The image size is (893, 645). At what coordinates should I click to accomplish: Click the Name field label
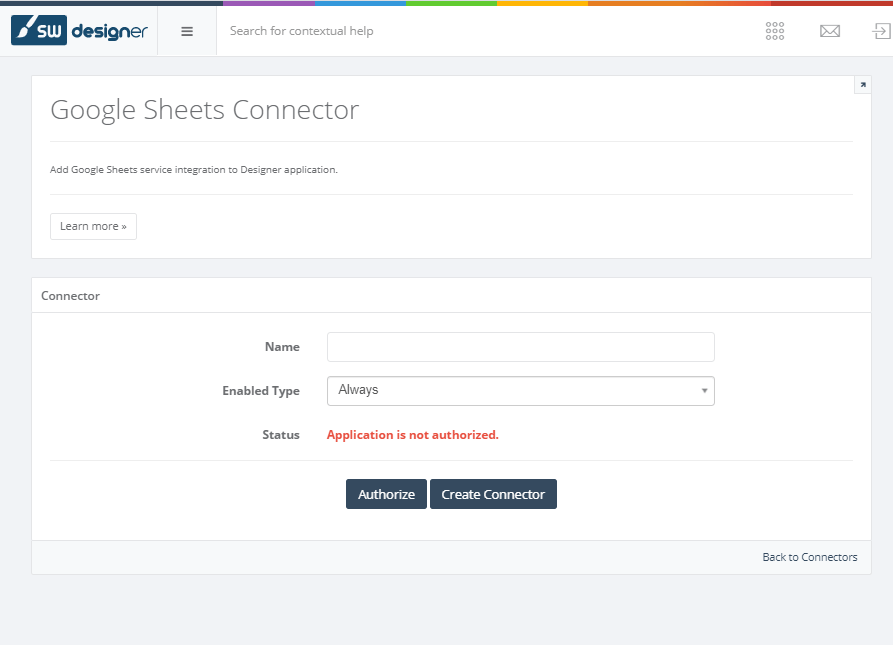[282, 347]
